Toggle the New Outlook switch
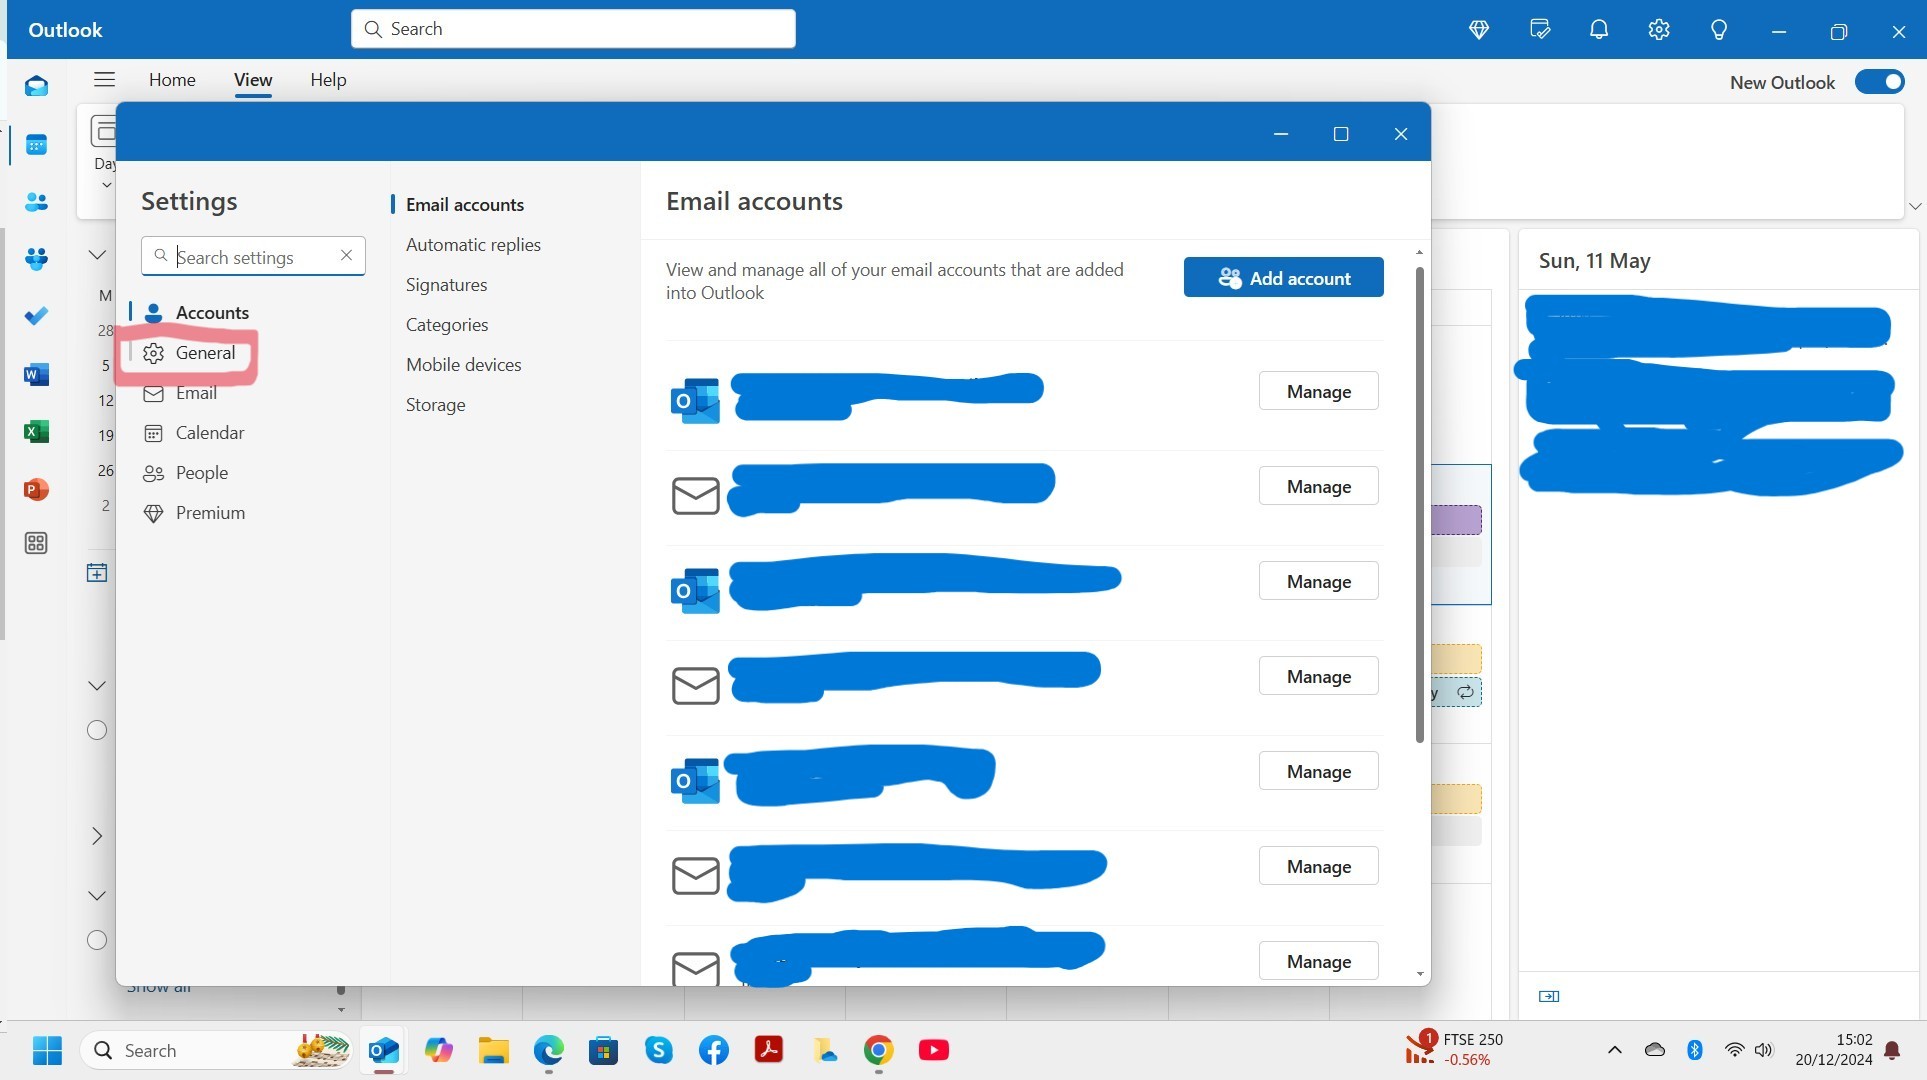 [1879, 82]
